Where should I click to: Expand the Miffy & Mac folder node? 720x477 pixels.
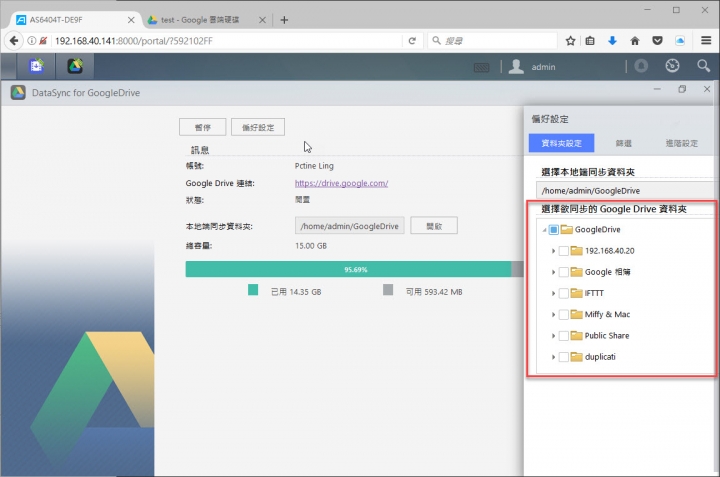point(553,314)
